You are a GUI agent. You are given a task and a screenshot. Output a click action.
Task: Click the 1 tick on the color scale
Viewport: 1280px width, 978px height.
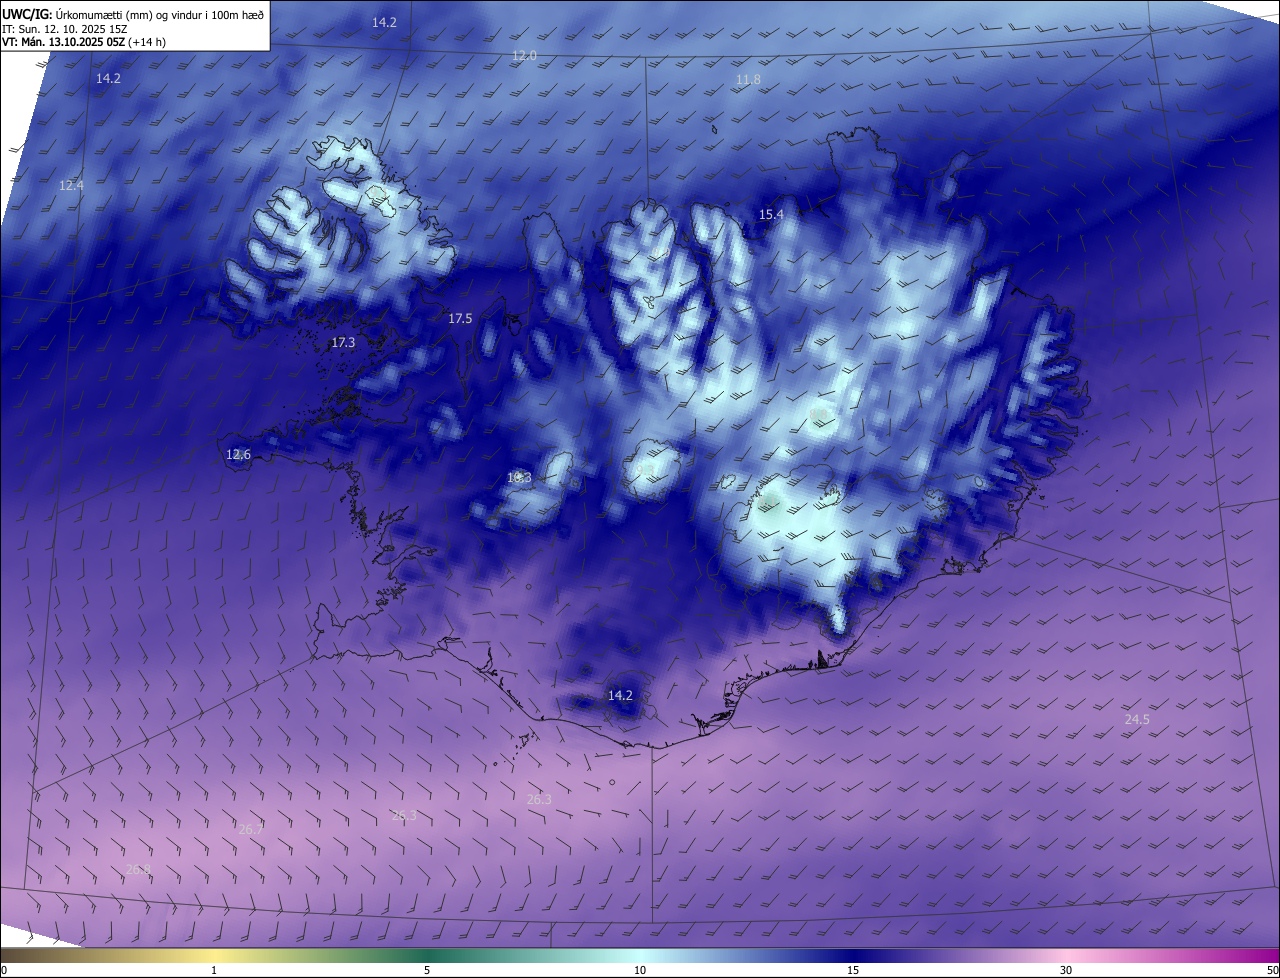coord(214,970)
